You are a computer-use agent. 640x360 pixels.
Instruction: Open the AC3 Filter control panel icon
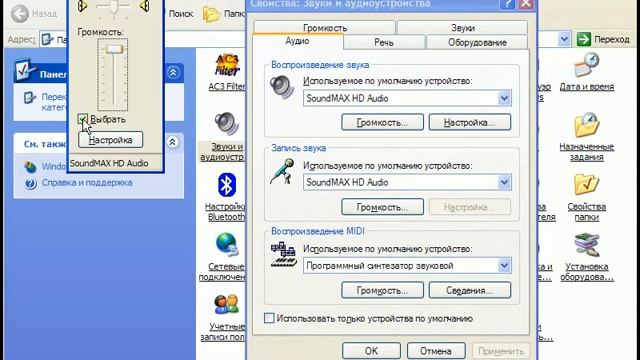[x=227, y=65]
